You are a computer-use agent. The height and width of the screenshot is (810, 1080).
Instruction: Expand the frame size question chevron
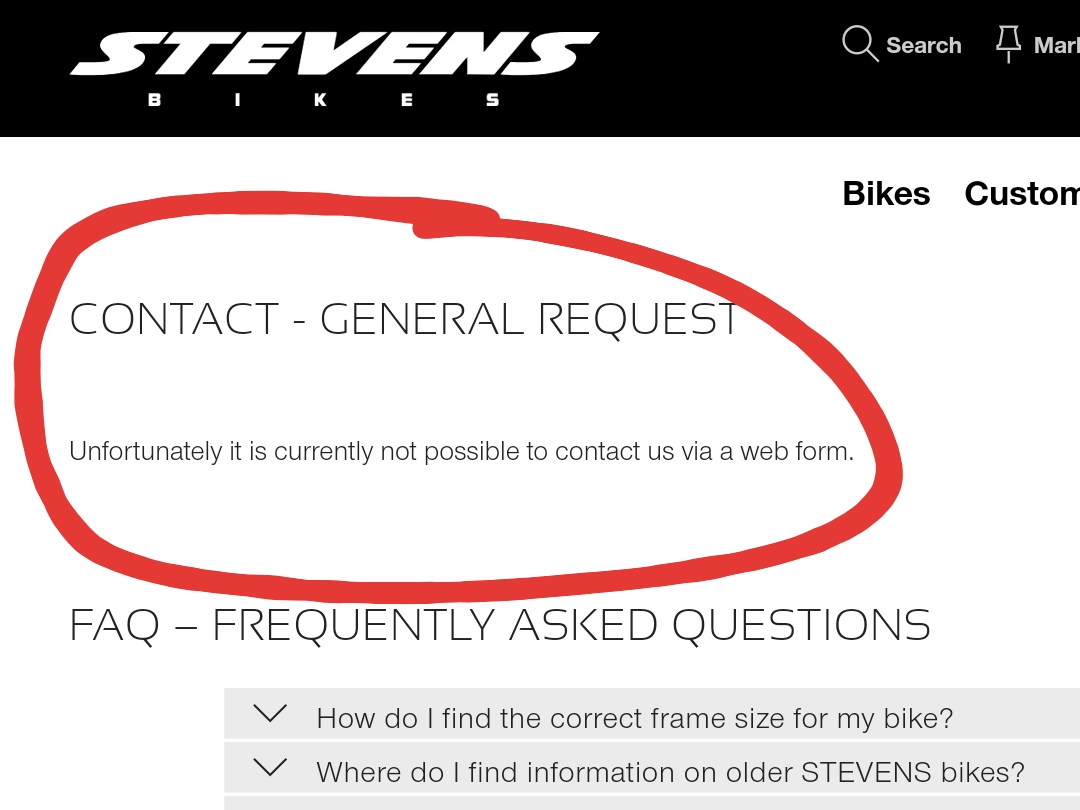point(270,715)
